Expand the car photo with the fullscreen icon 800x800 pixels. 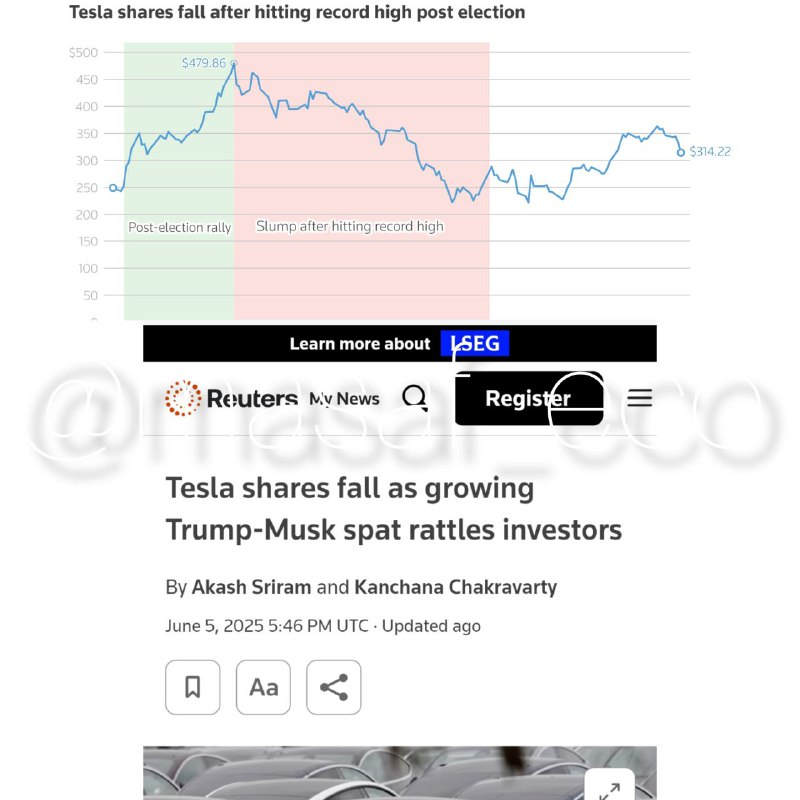click(x=609, y=787)
